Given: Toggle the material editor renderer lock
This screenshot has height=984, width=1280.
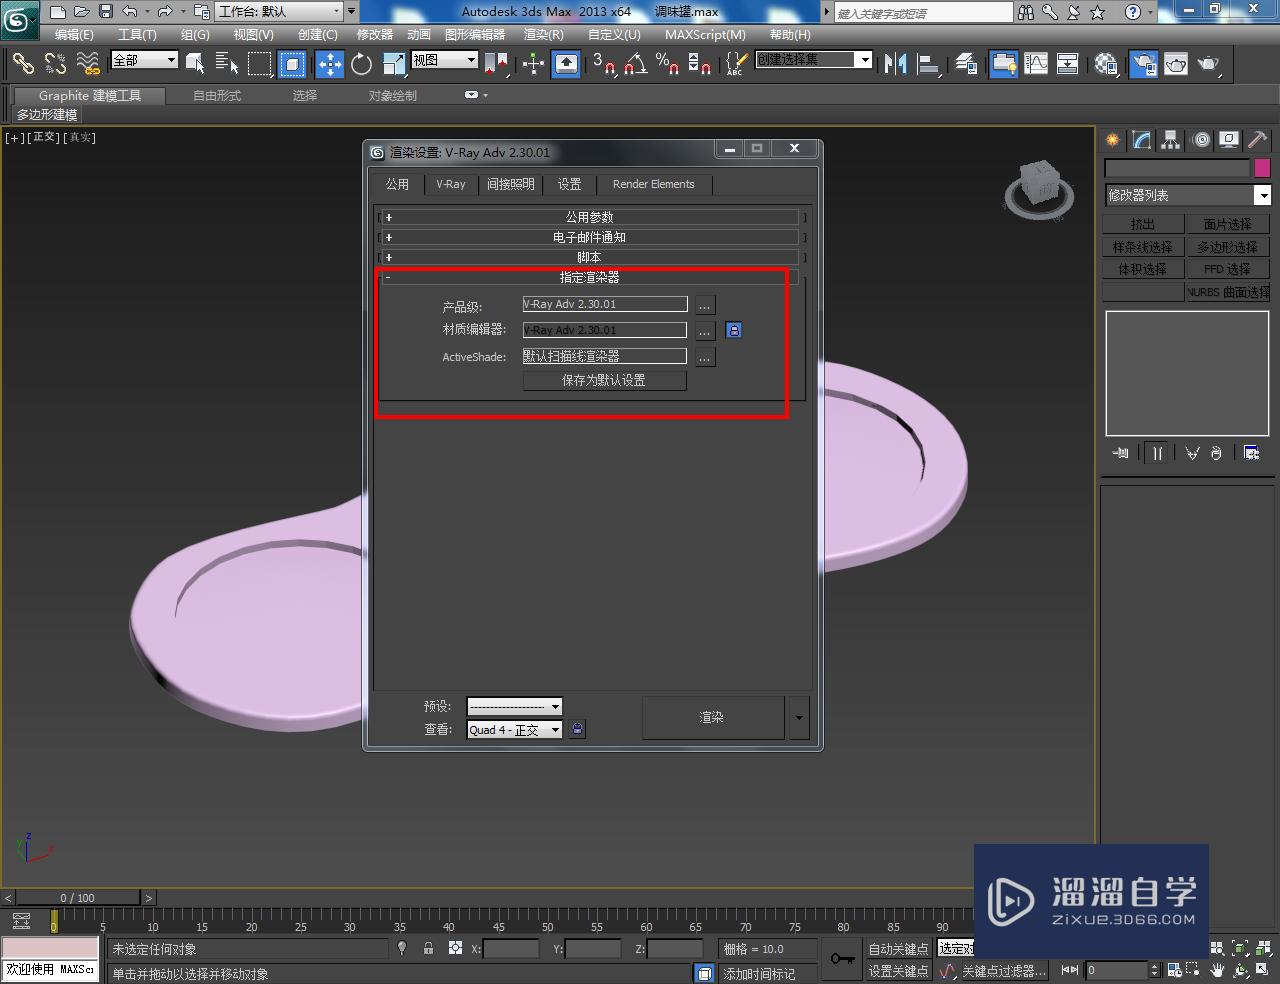Looking at the screenshot, I should (733, 330).
